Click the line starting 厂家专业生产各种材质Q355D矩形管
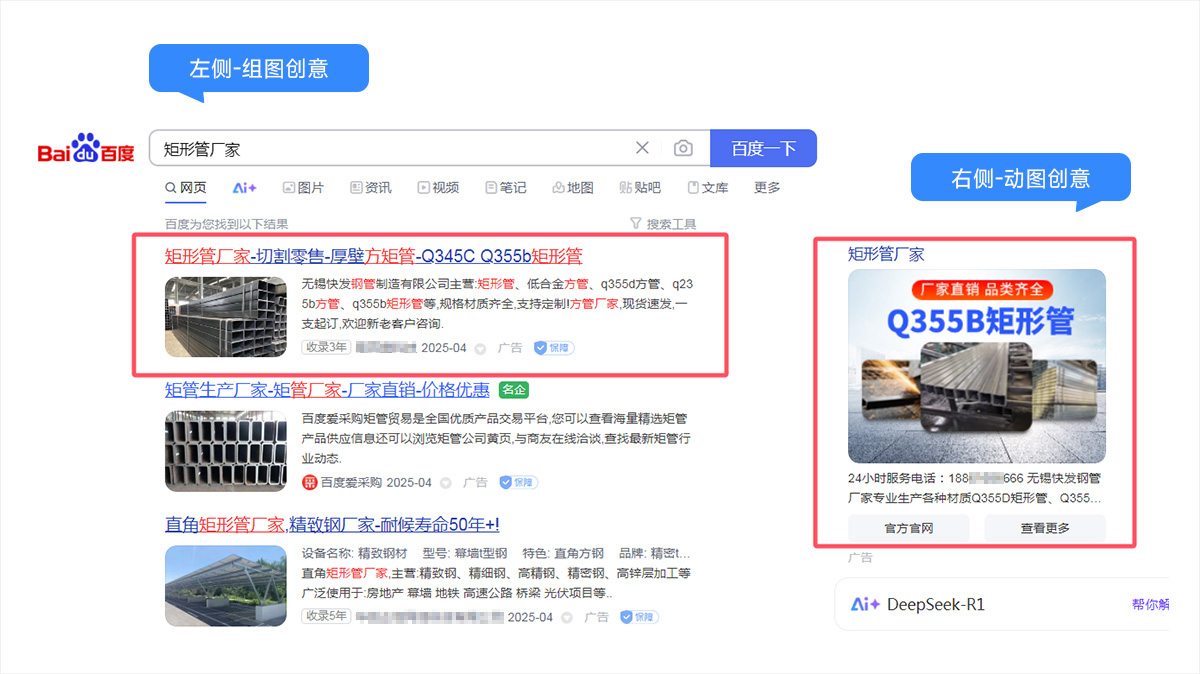 point(975,498)
